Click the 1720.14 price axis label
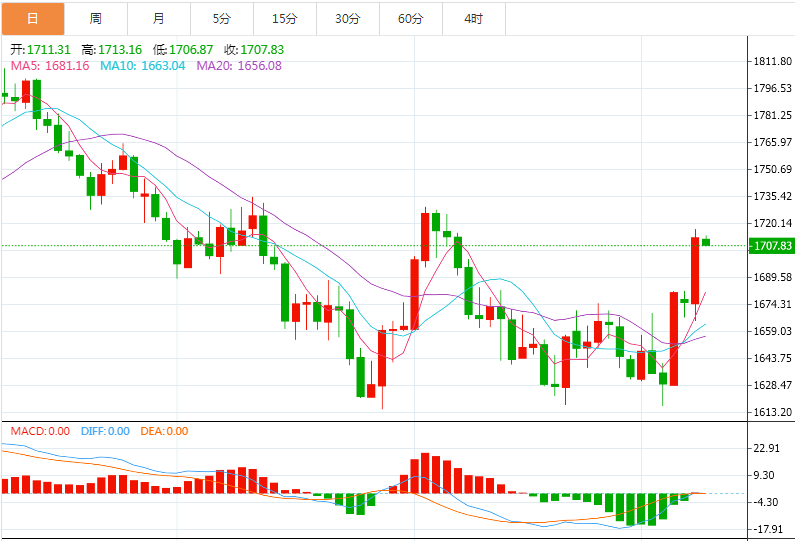The height and width of the screenshot is (541, 795). [x=773, y=223]
